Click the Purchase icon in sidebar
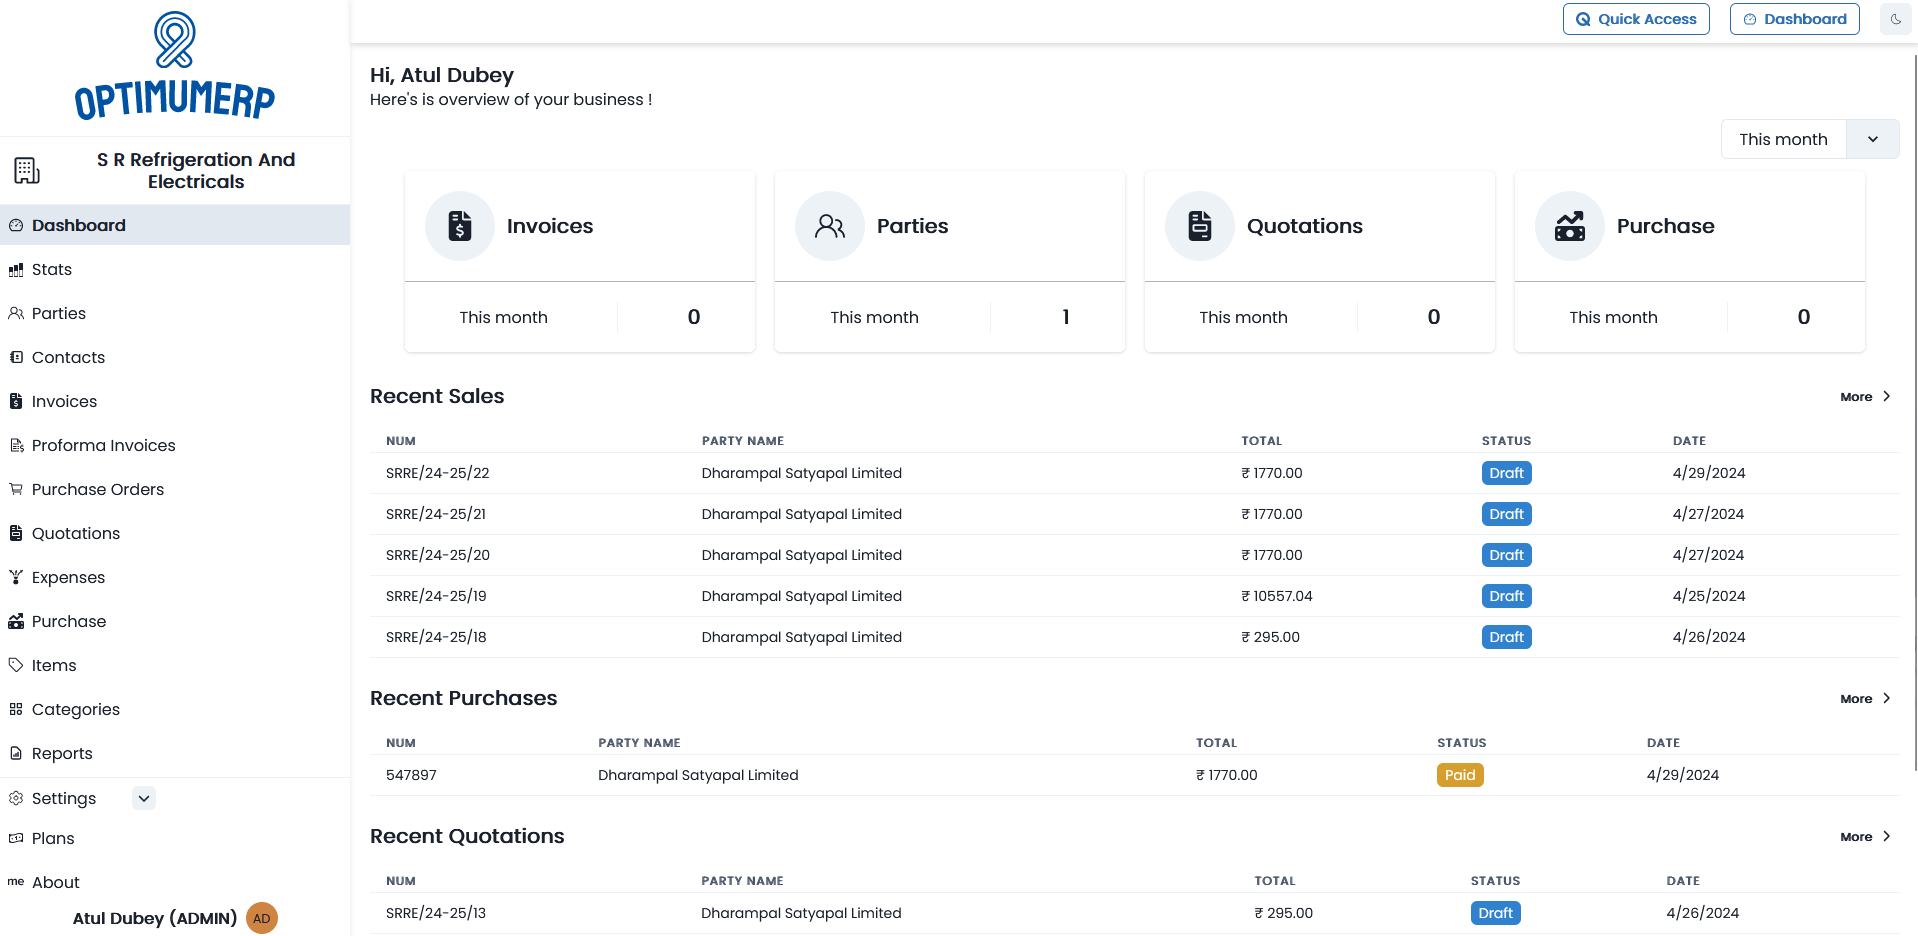The height and width of the screenshot is (936, 1918). point(16,621)
